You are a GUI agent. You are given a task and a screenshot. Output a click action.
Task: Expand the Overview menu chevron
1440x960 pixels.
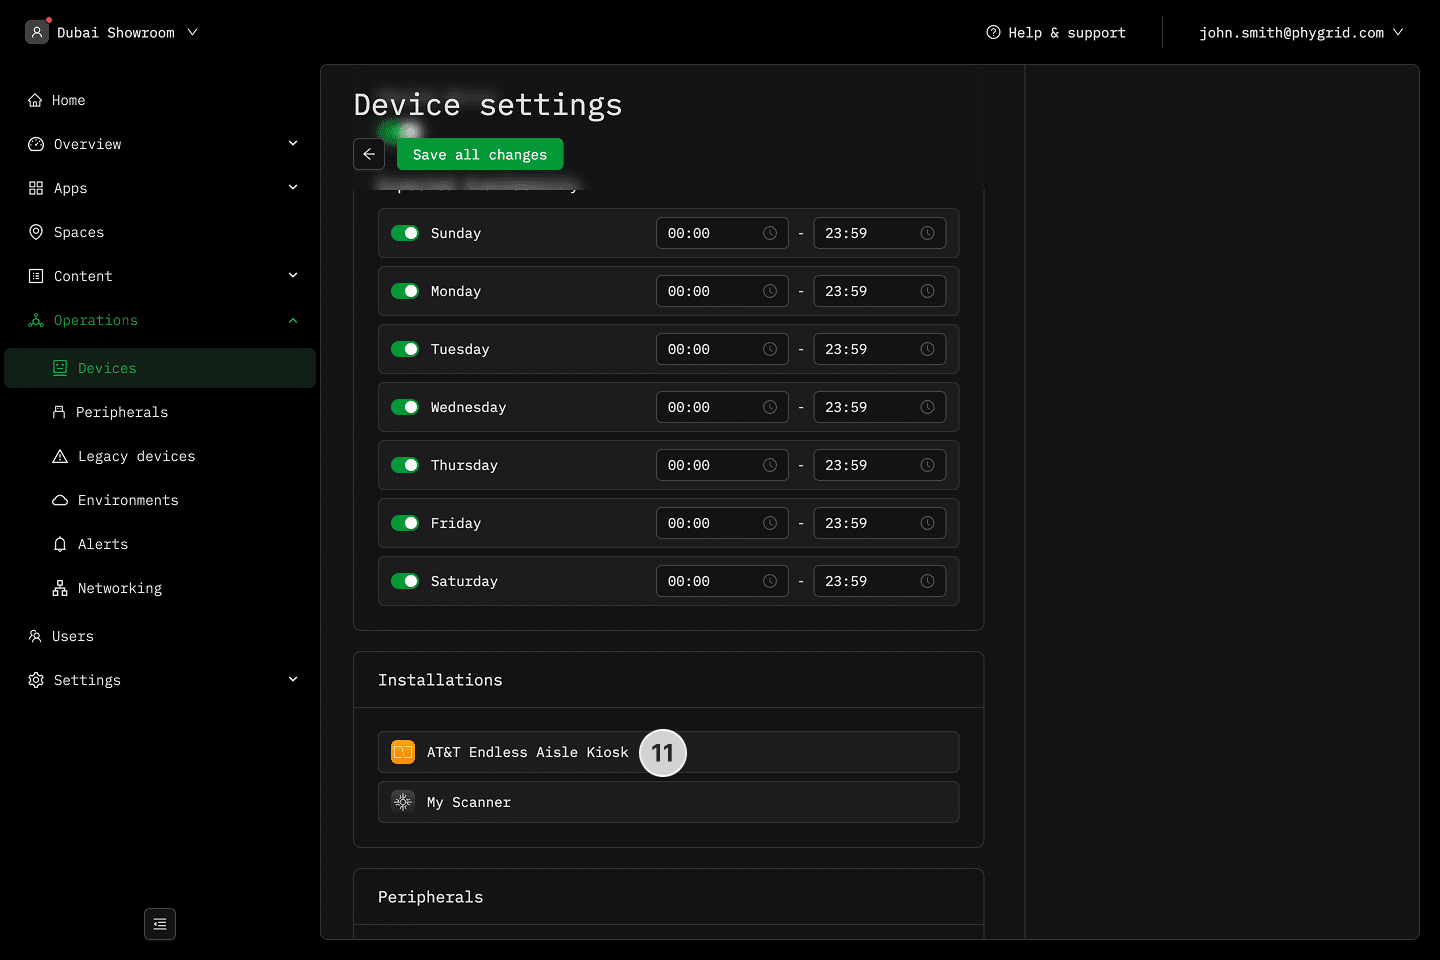(x=293, y=144)
